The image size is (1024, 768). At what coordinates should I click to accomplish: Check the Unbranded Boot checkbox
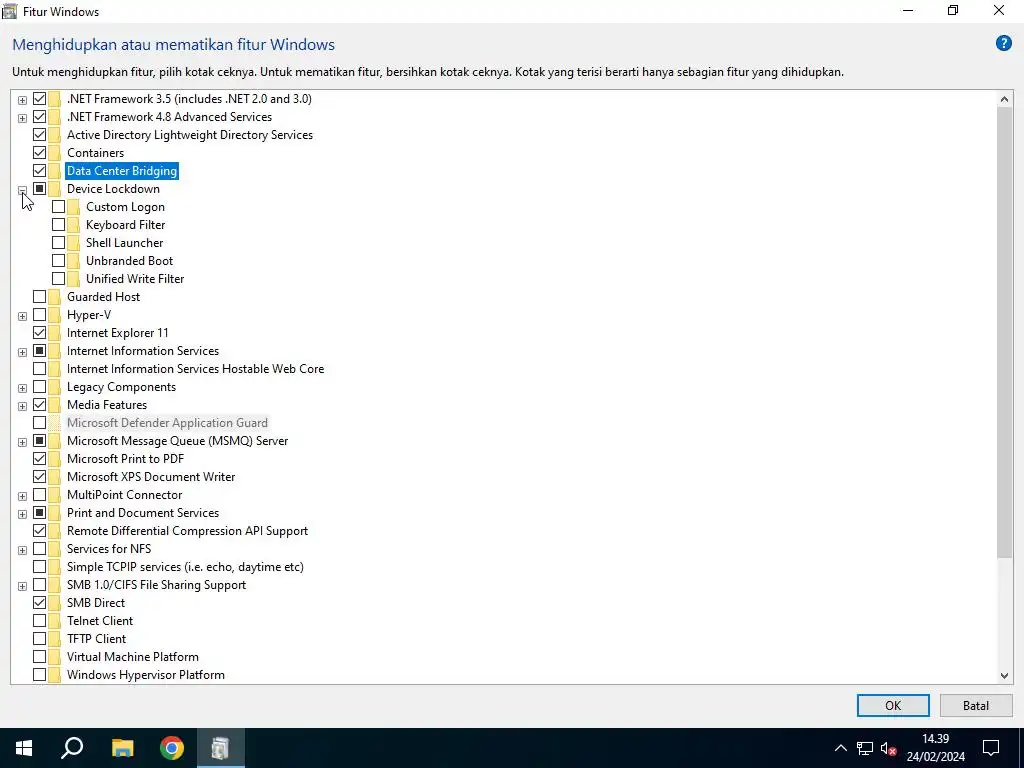pyautogui.click(x=58, y=261)
